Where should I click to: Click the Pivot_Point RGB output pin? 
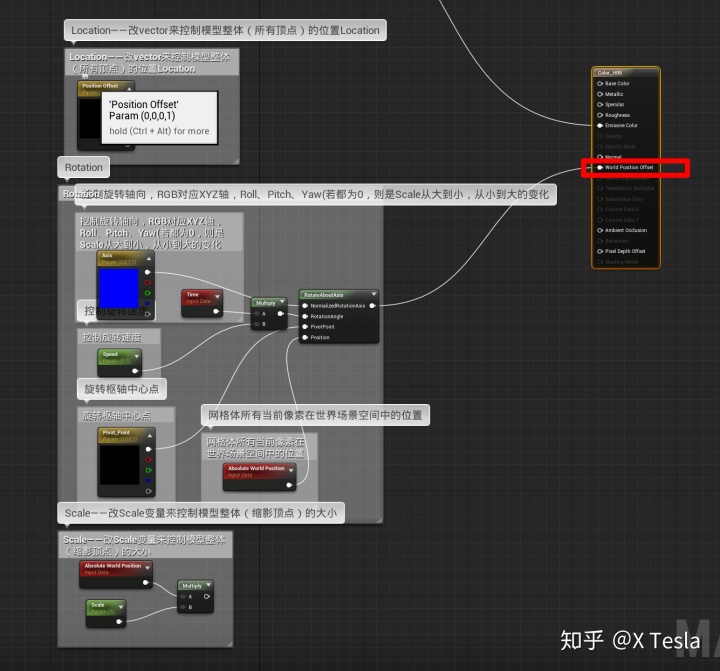click(x=148, y=449)
